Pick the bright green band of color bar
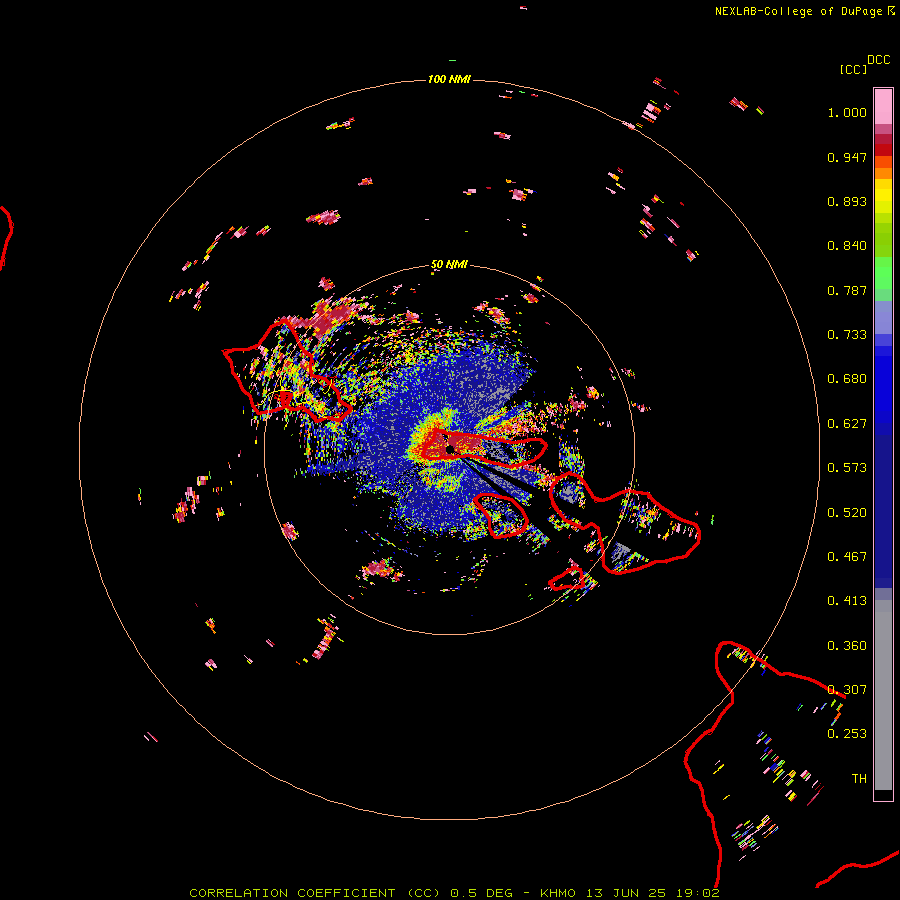This screenshot has height=900, width=900. point(883,273)
